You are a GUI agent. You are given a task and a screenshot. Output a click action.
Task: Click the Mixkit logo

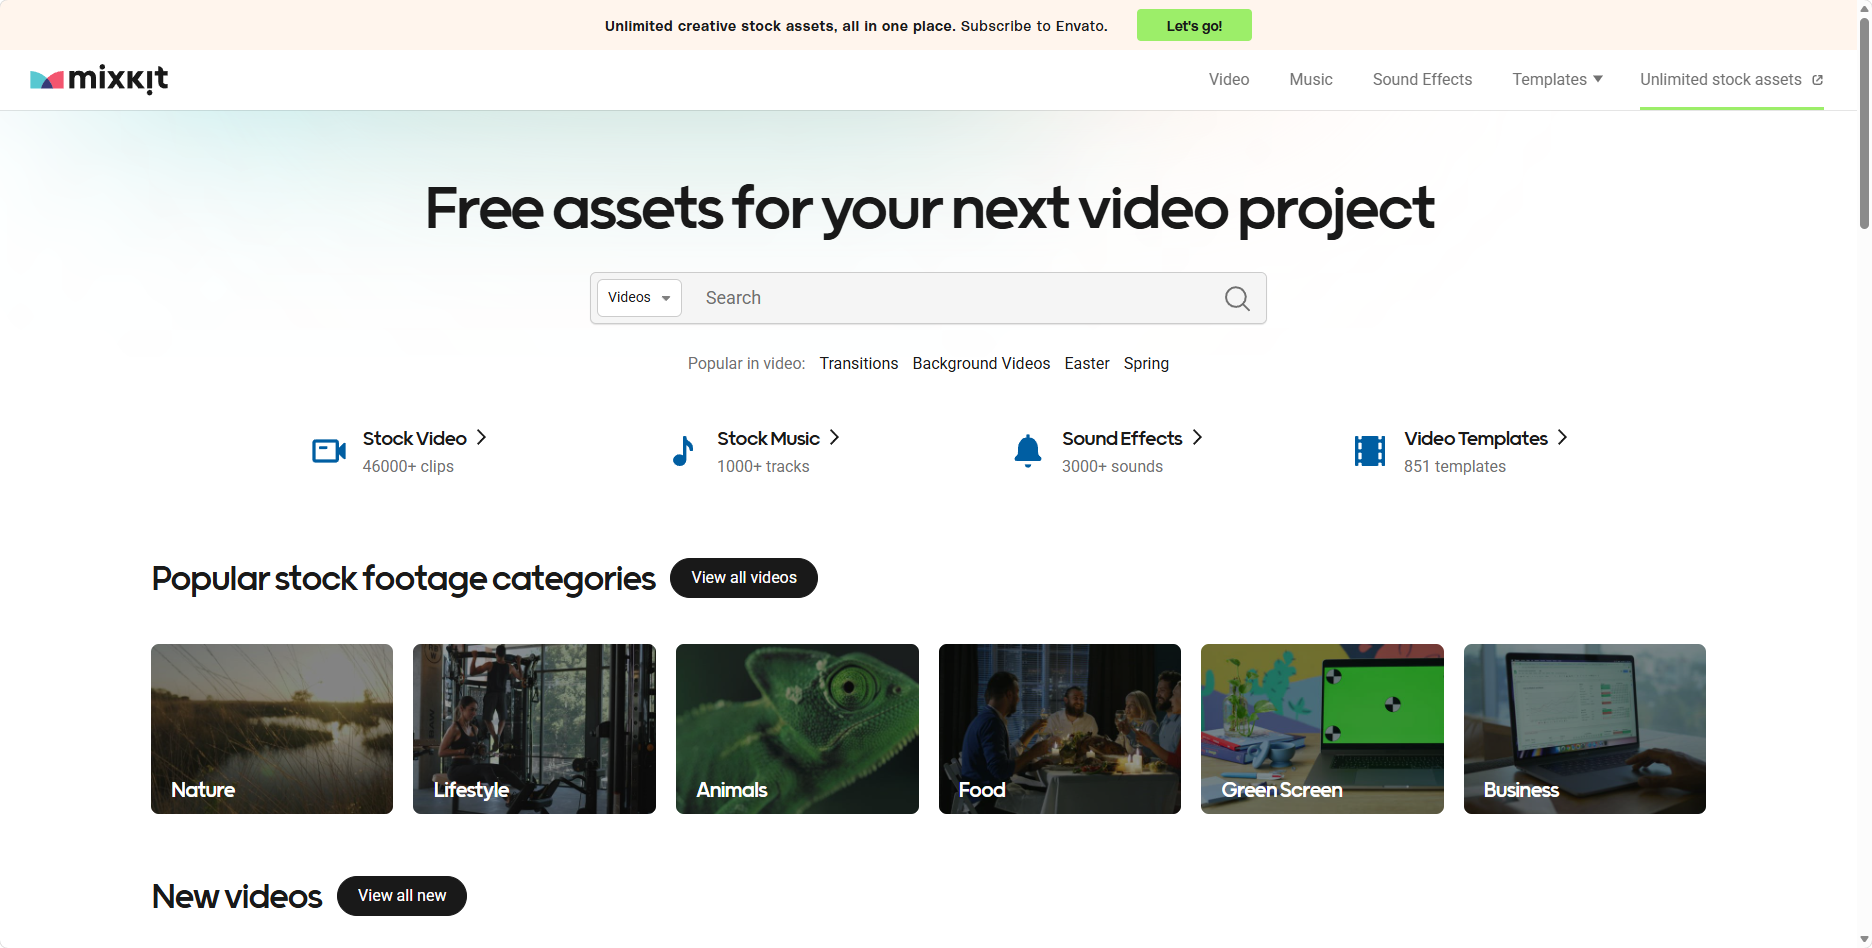tap(99, 79)
